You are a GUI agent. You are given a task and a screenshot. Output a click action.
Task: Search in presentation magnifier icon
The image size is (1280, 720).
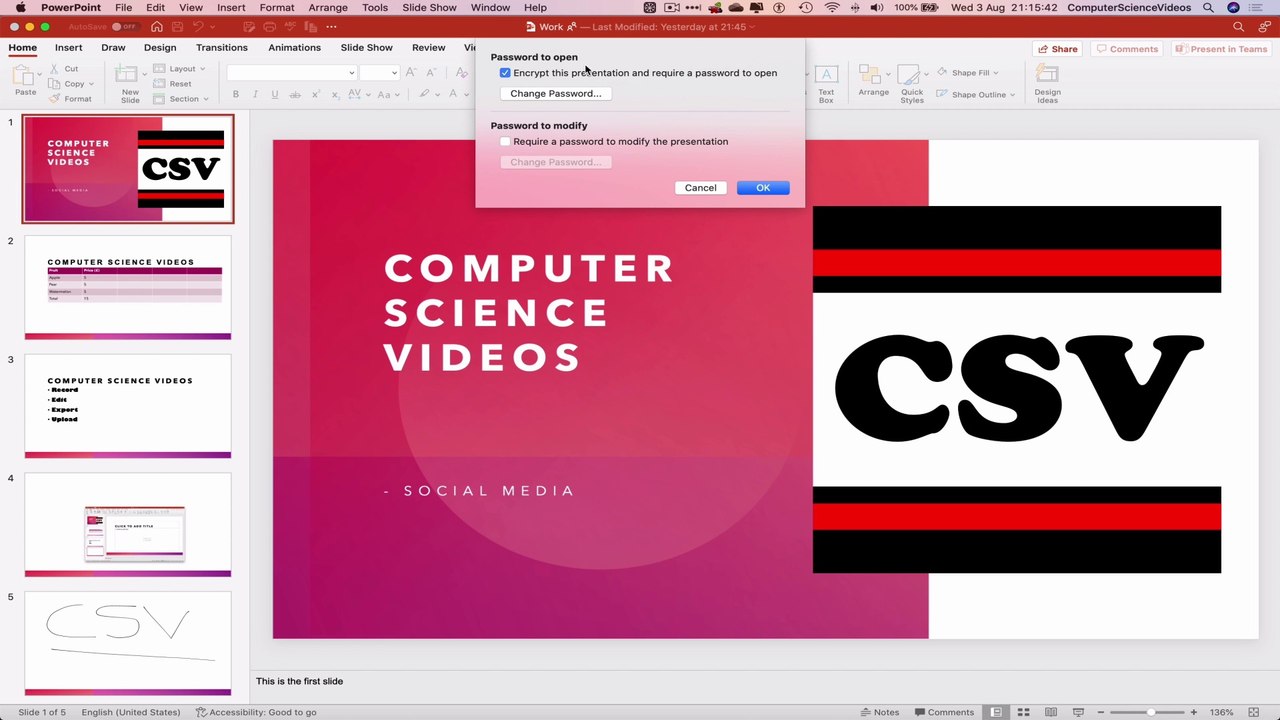pos(1238,27)
